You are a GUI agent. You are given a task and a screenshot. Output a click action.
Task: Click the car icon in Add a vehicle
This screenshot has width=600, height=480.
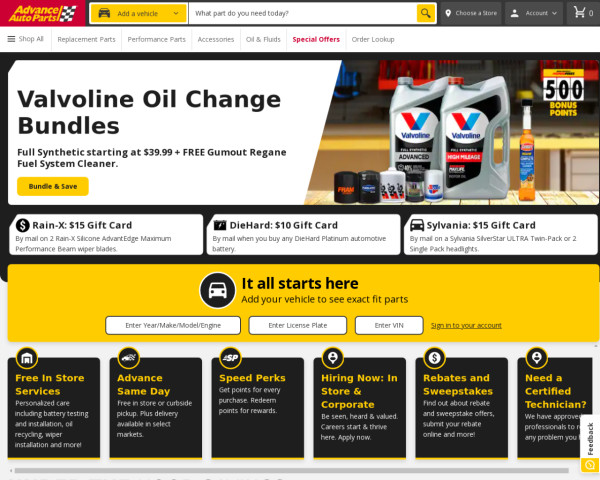[104, 13]
